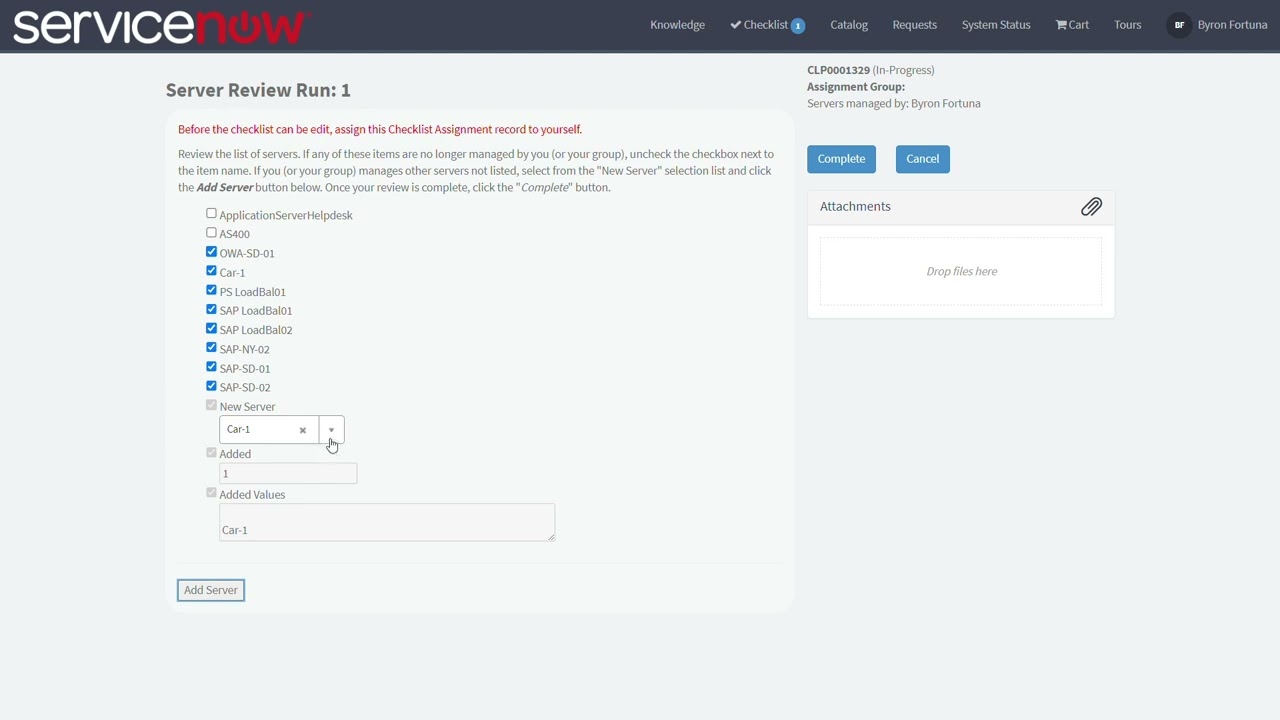
Task: Click the Cancel button
Action: (x=922, y=158)
